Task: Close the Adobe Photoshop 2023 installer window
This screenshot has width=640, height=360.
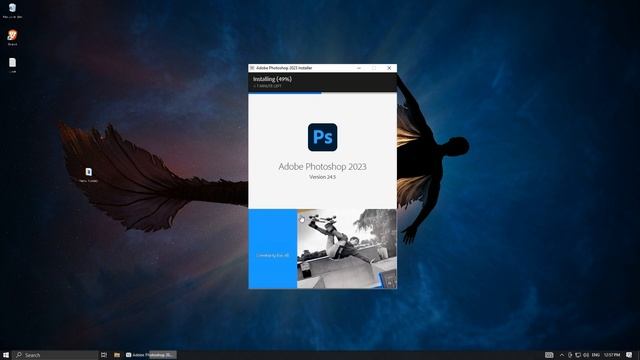Action: coord(389,68)
